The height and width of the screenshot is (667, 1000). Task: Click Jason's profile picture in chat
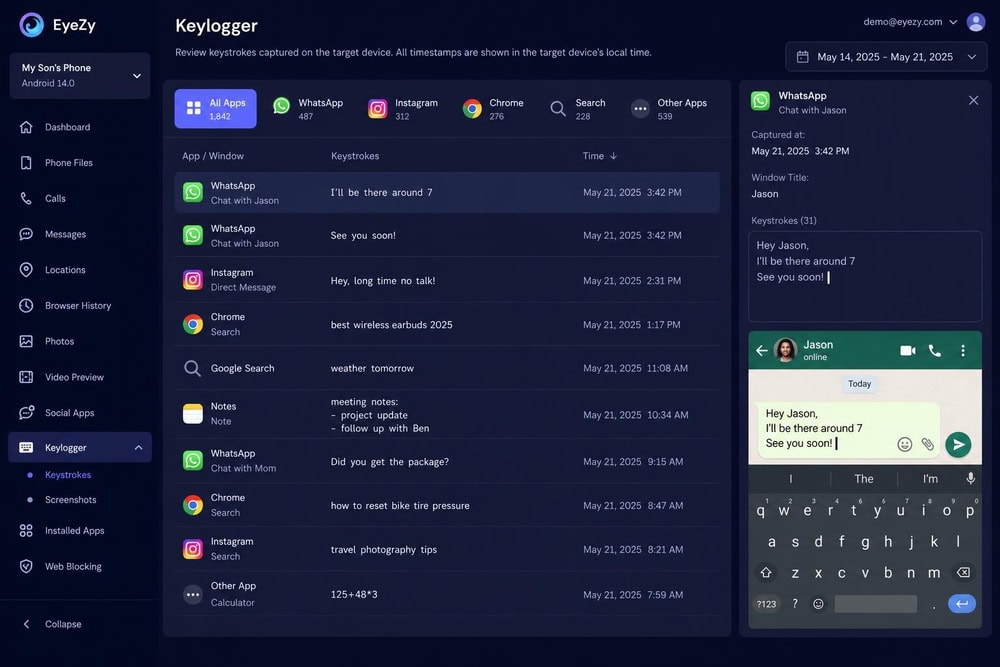click(786, 350)
